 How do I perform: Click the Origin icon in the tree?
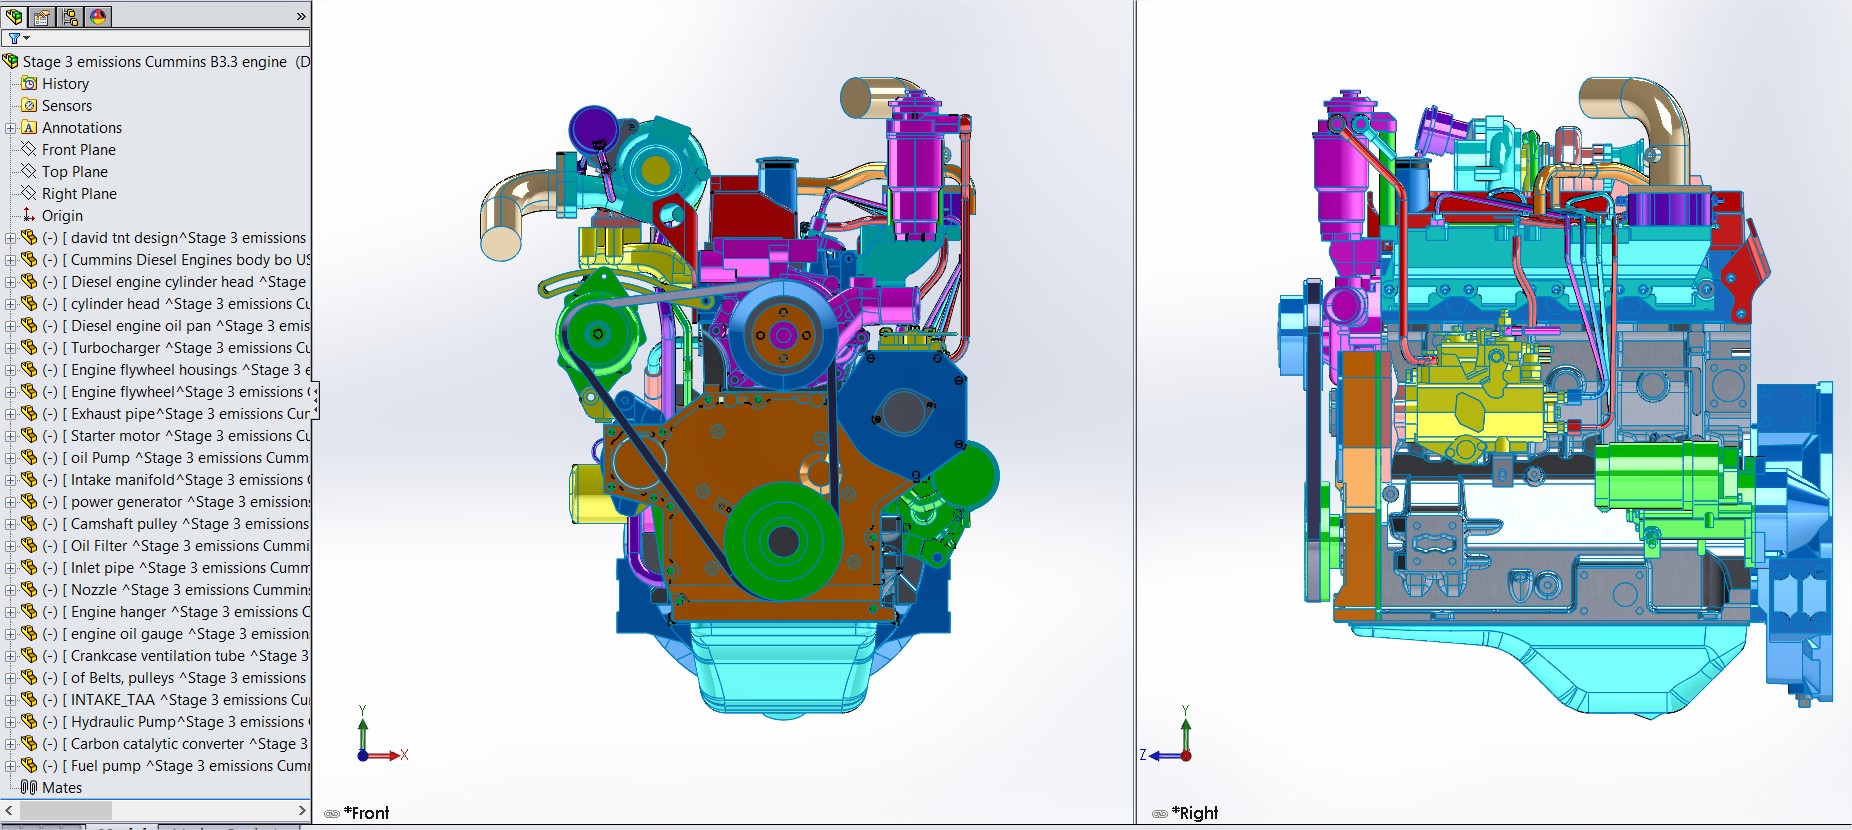pyautogui.click(x=29, y=216)
